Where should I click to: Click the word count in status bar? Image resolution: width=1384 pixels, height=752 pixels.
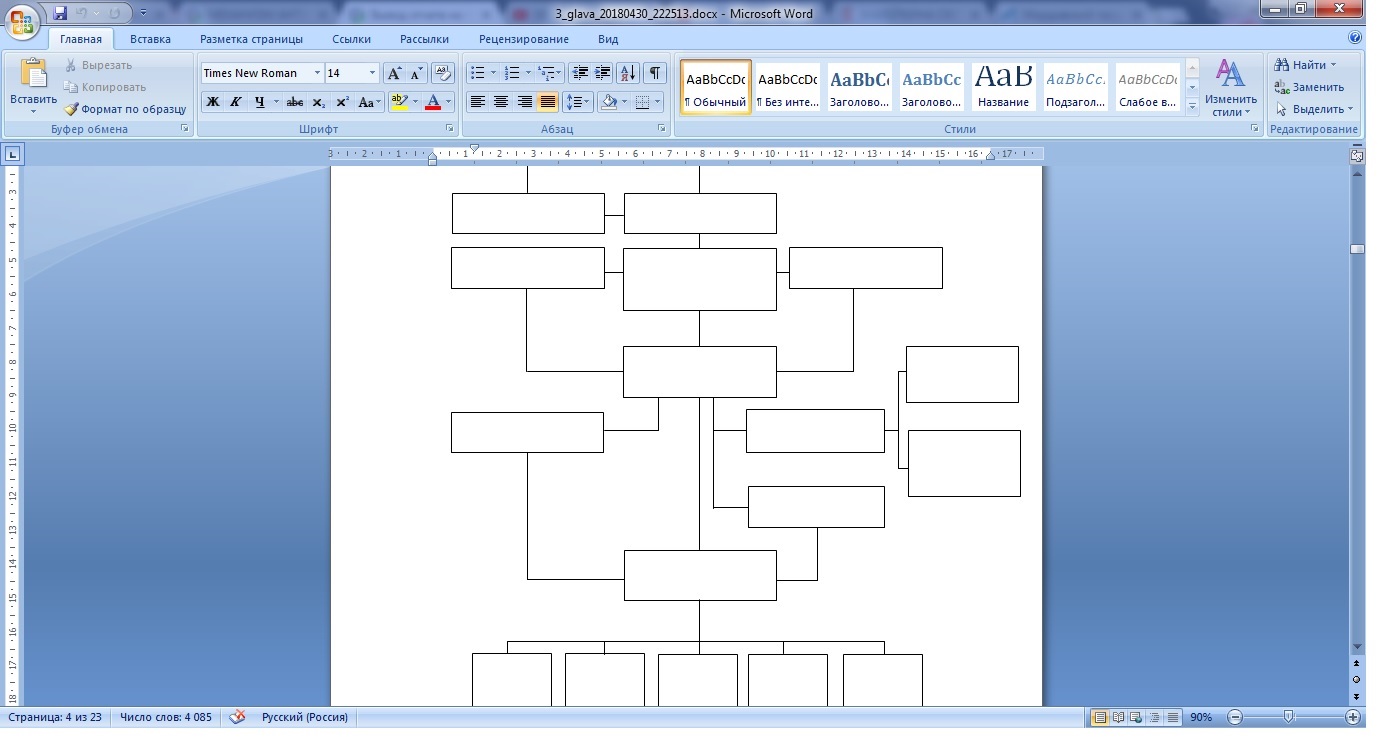tap(166, 717)
